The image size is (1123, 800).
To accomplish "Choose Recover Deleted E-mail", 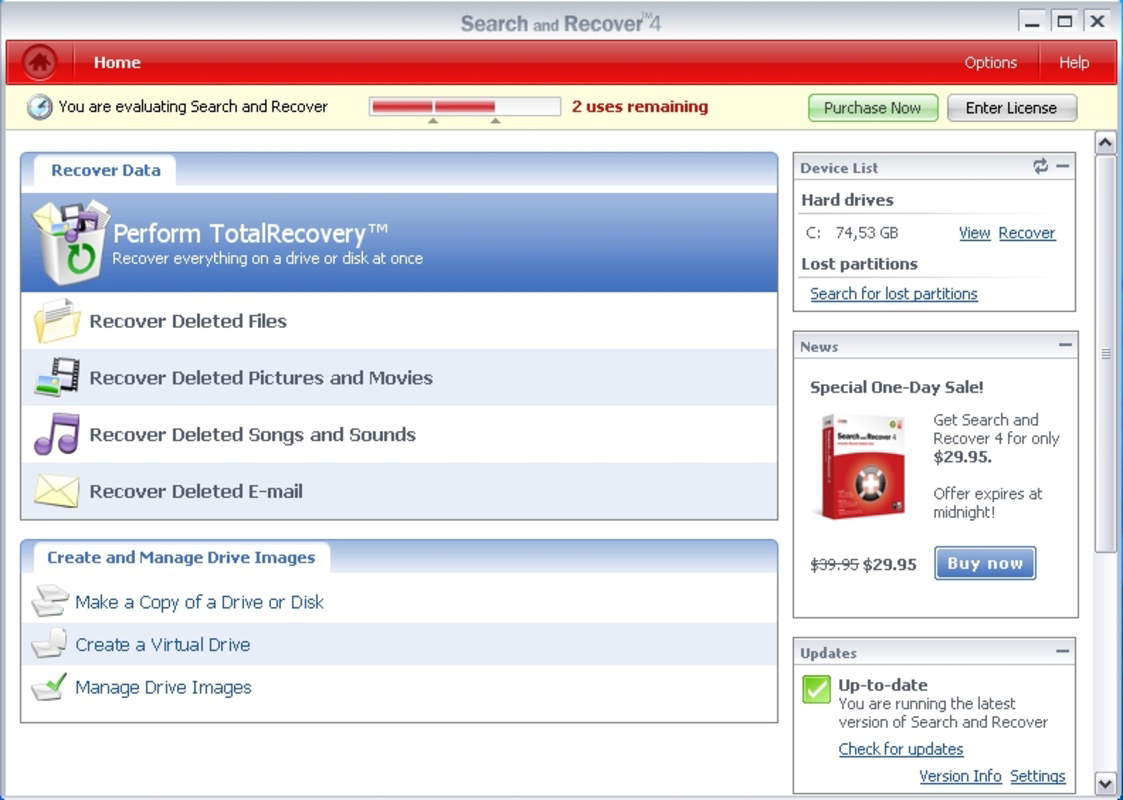I will click(399, 491).
